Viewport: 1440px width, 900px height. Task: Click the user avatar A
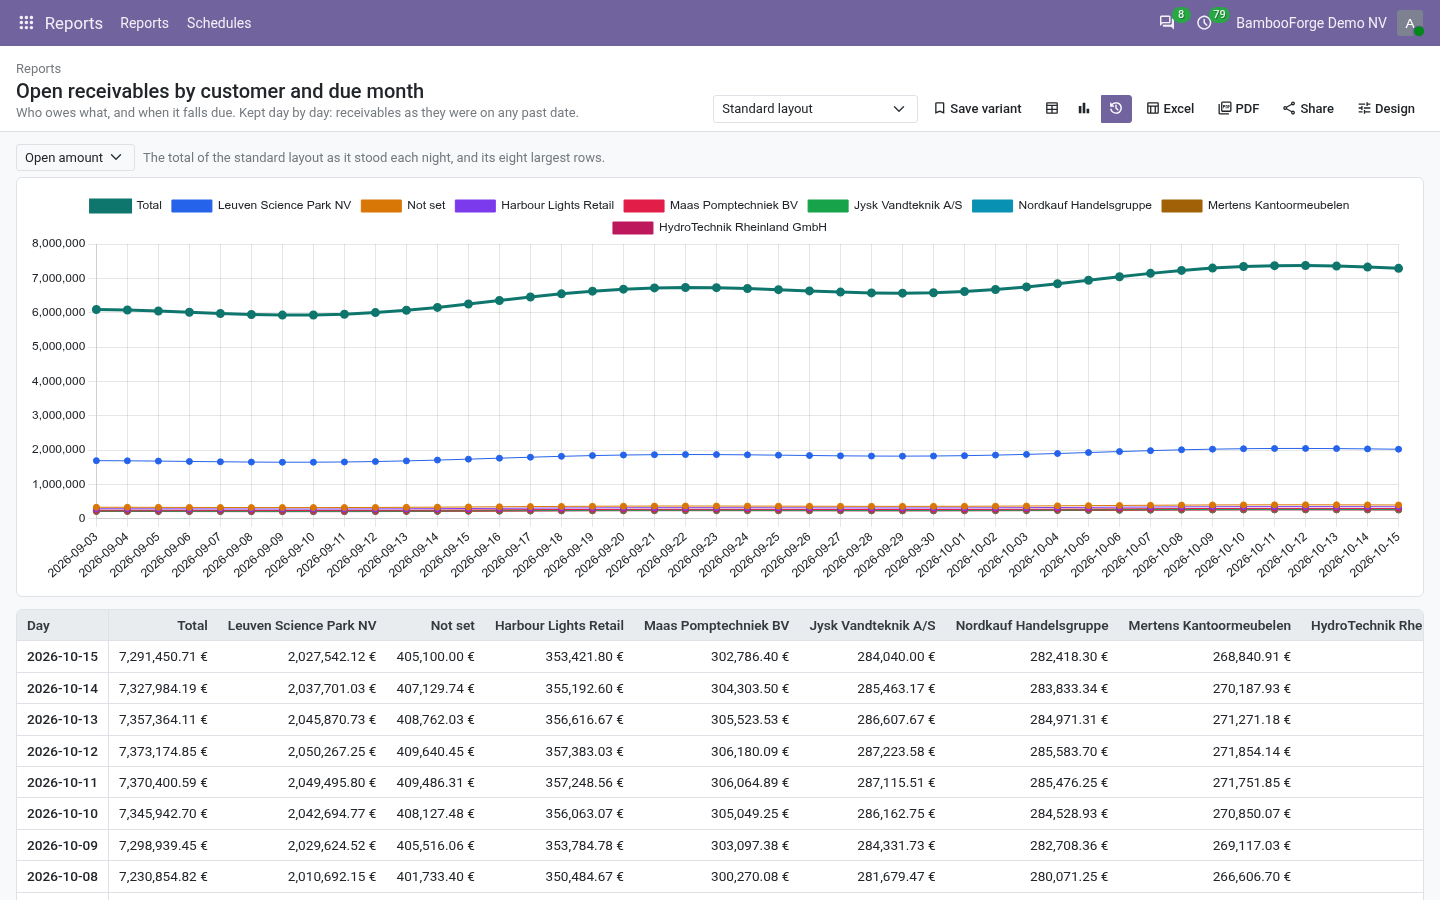point(1410,23)
